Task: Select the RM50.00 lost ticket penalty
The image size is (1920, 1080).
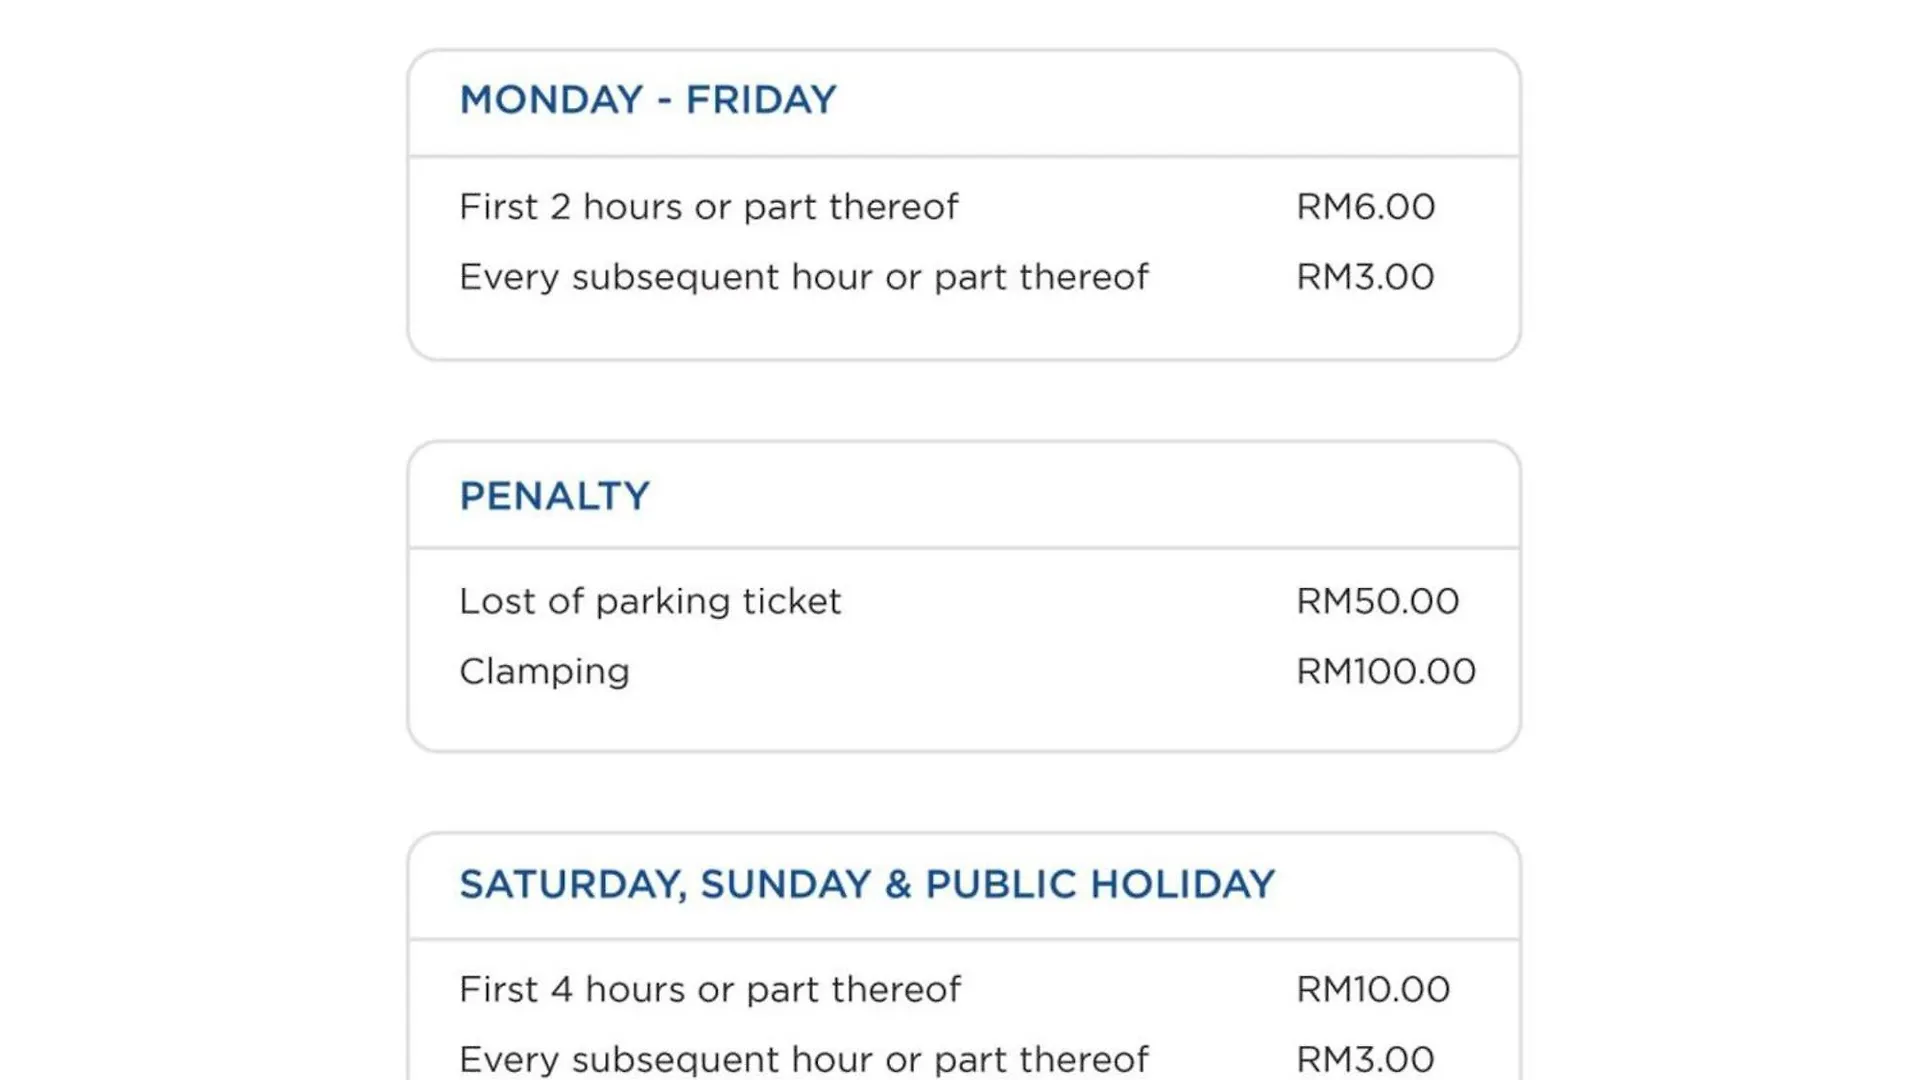Action: tap(1377, 601)
